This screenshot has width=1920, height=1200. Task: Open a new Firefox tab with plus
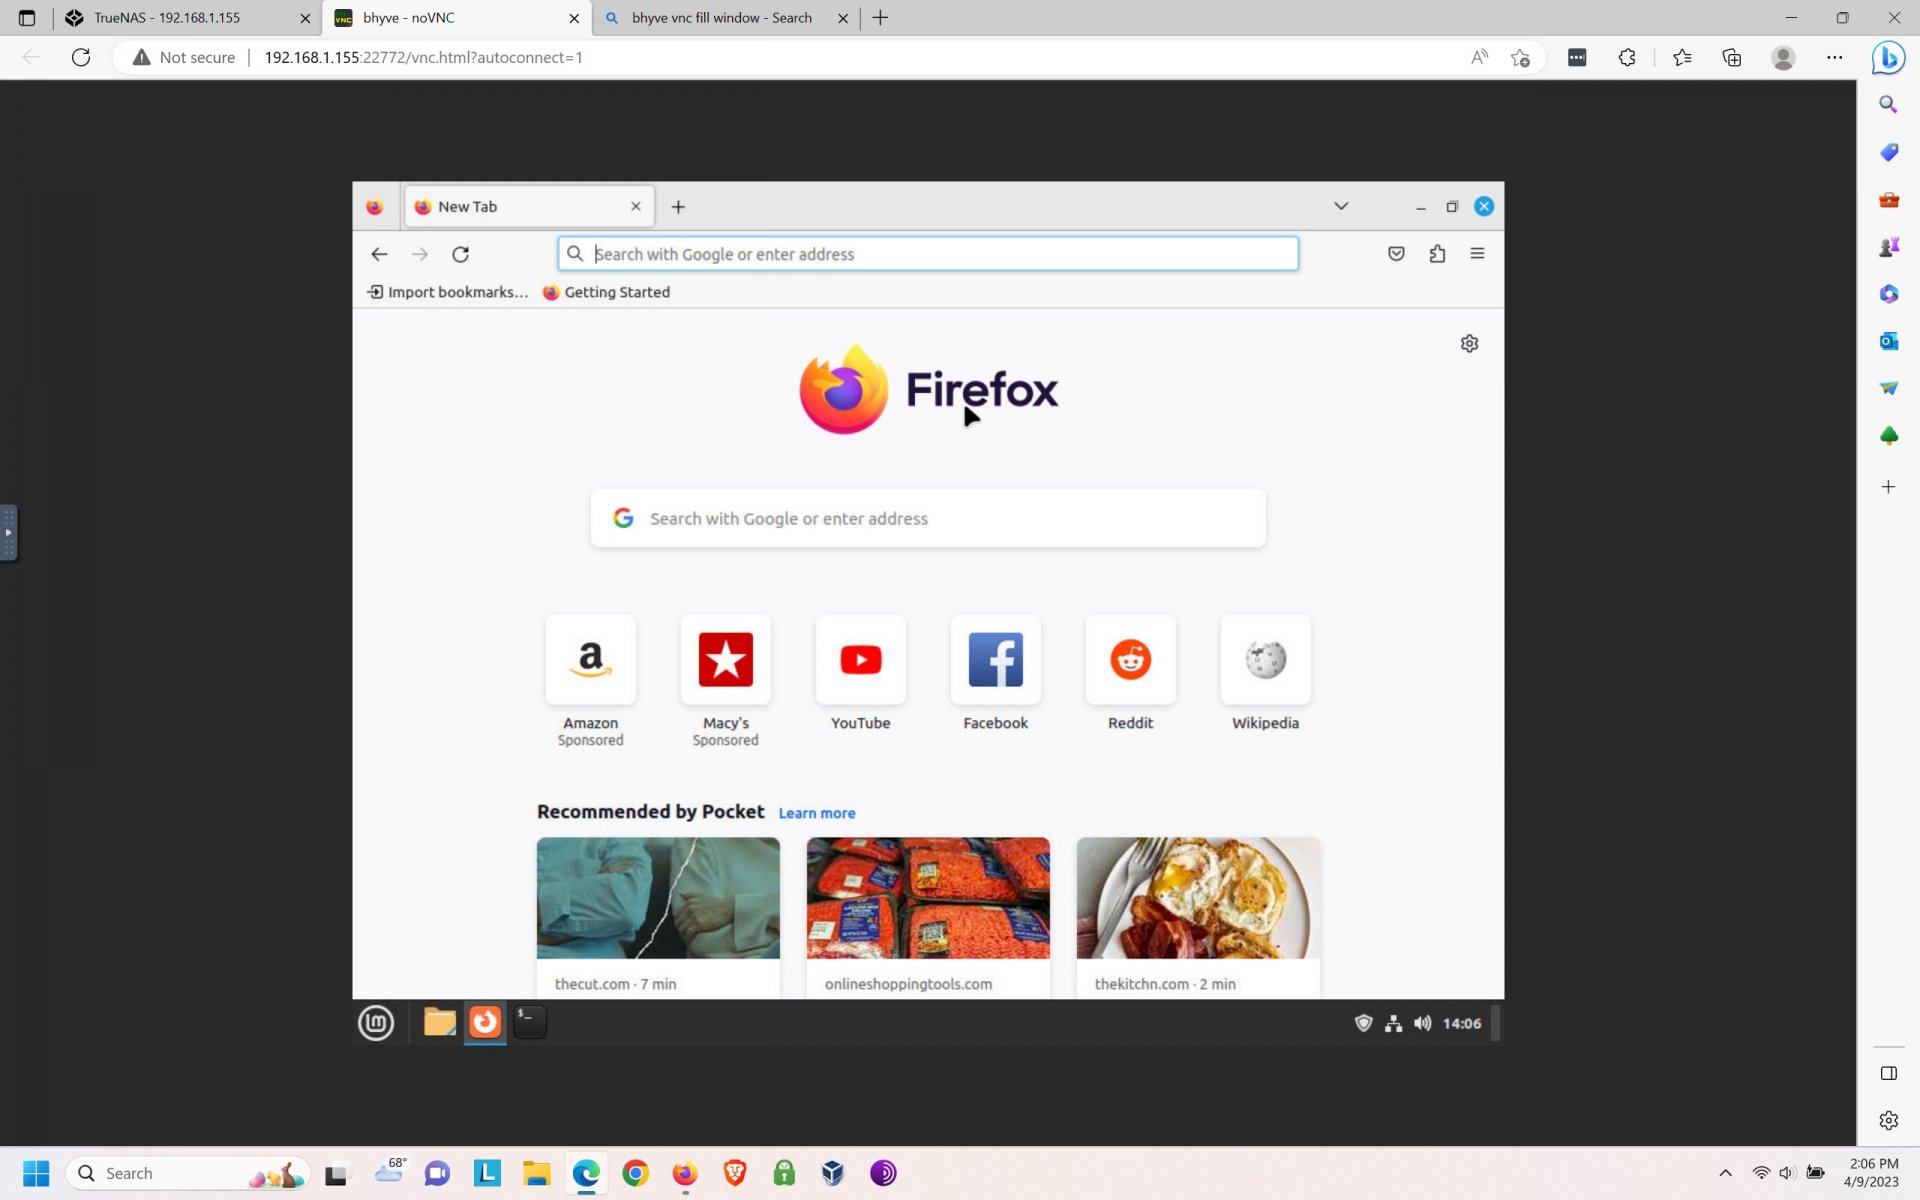[678, 207]
